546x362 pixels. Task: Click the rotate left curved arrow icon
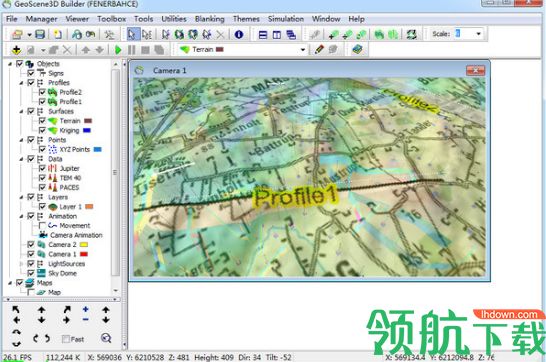pos(36,338)
